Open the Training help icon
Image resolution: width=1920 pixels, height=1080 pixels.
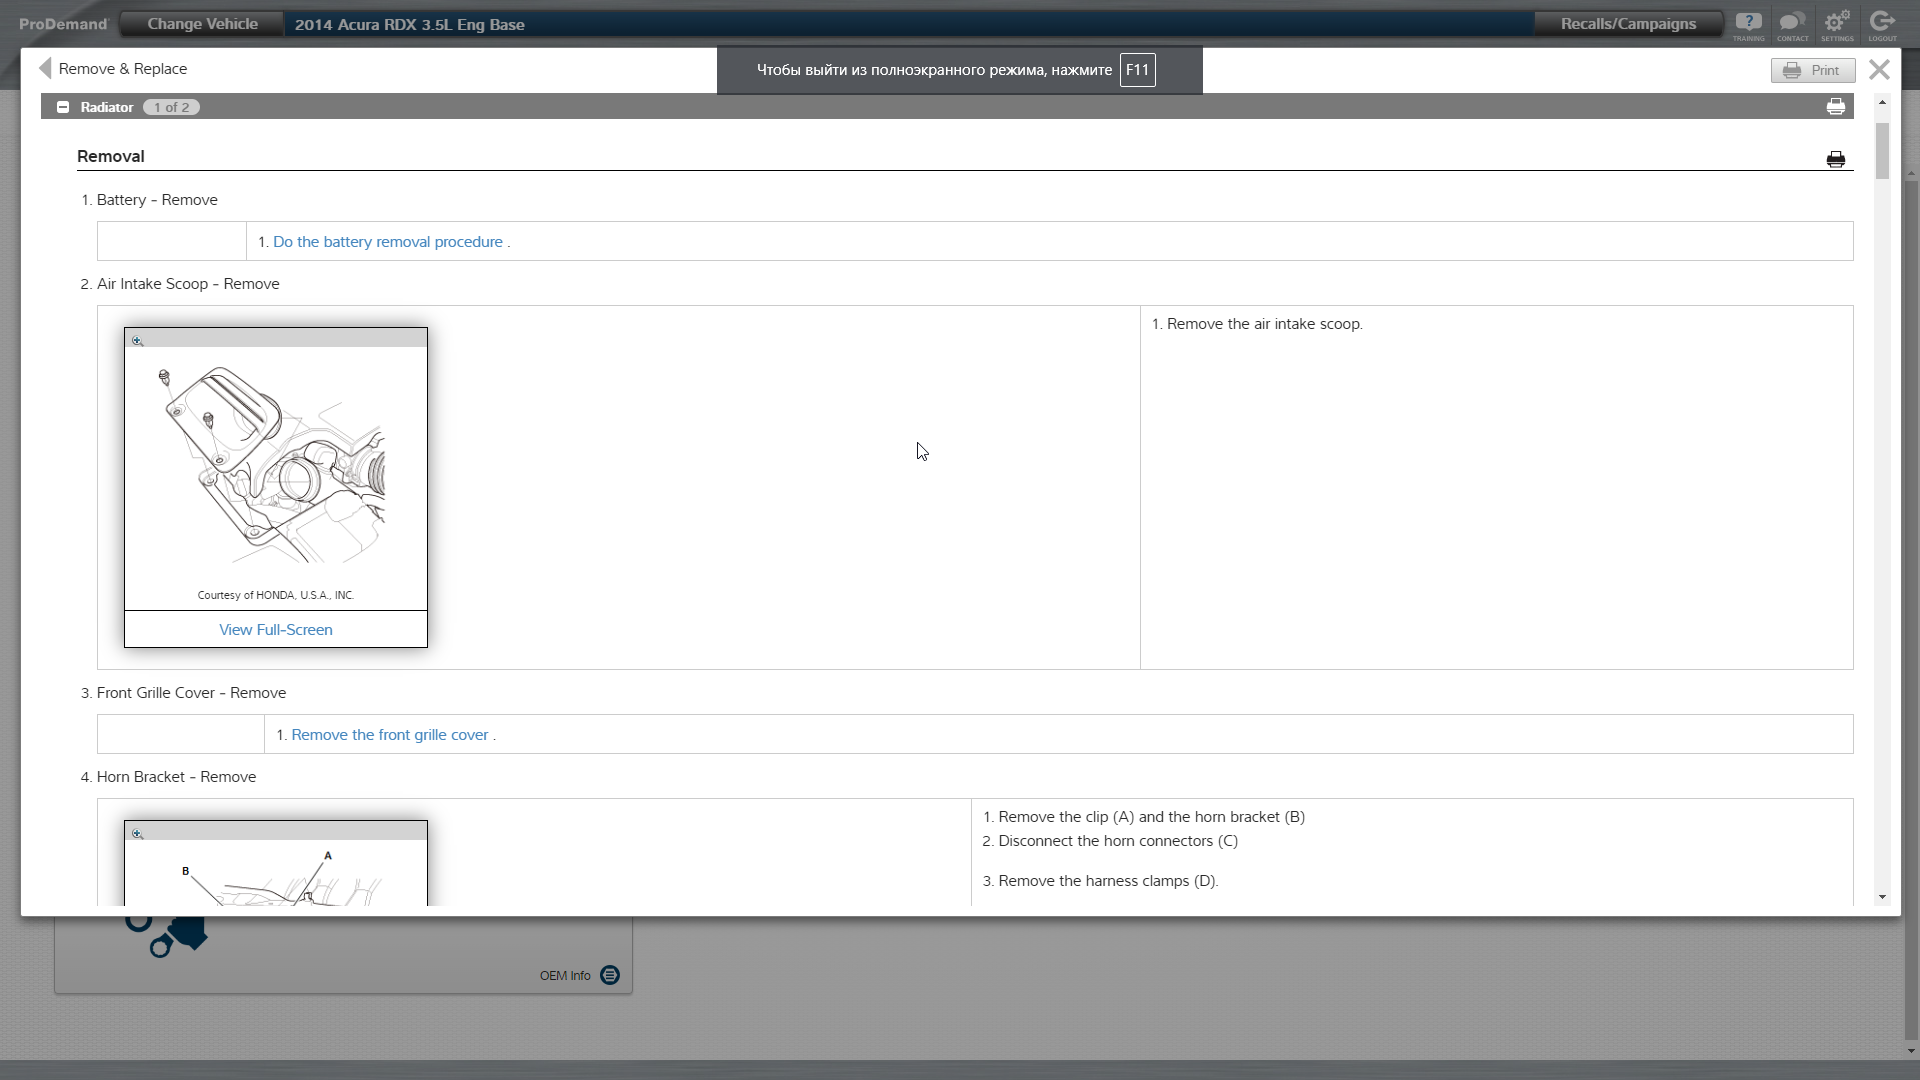point(1748,24)
